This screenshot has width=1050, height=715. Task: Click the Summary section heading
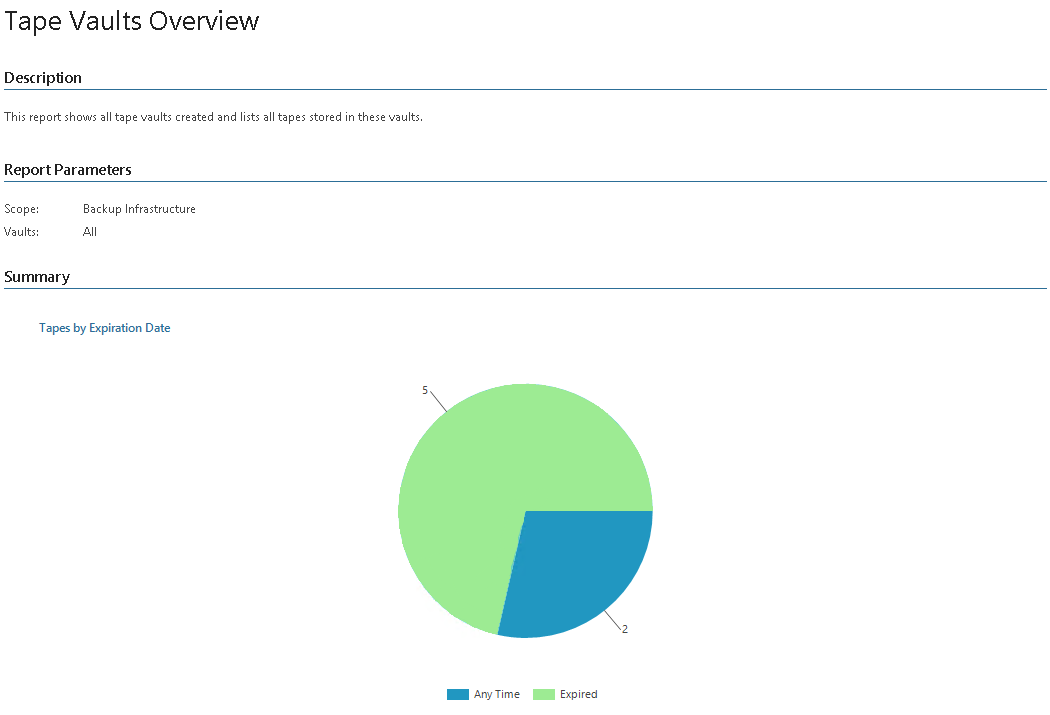point(37,276)
